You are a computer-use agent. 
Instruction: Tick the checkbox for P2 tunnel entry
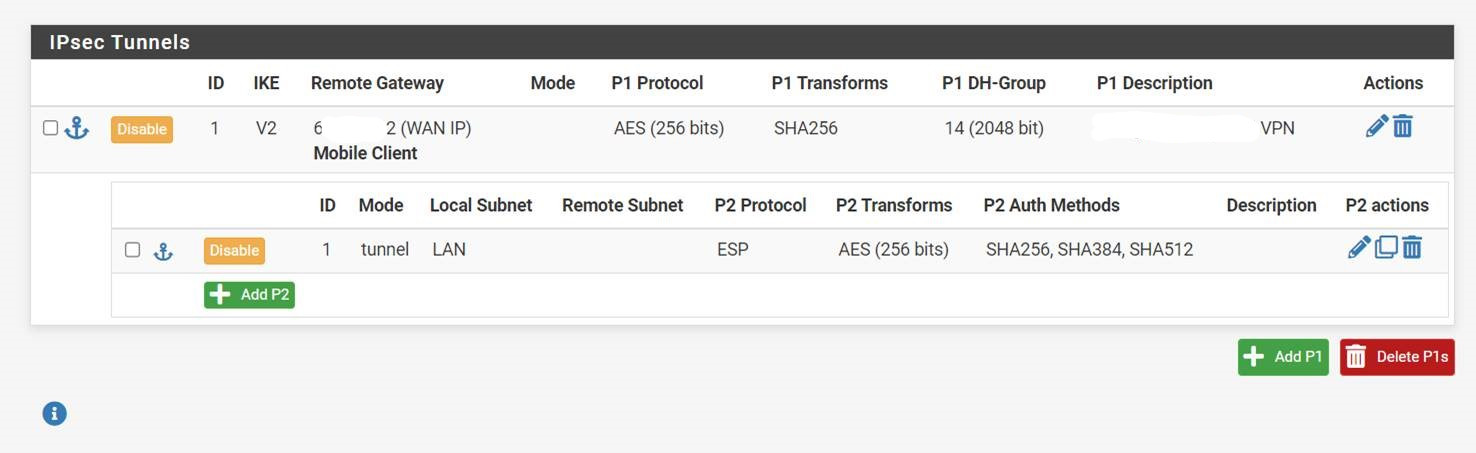[x=132, y=249]
